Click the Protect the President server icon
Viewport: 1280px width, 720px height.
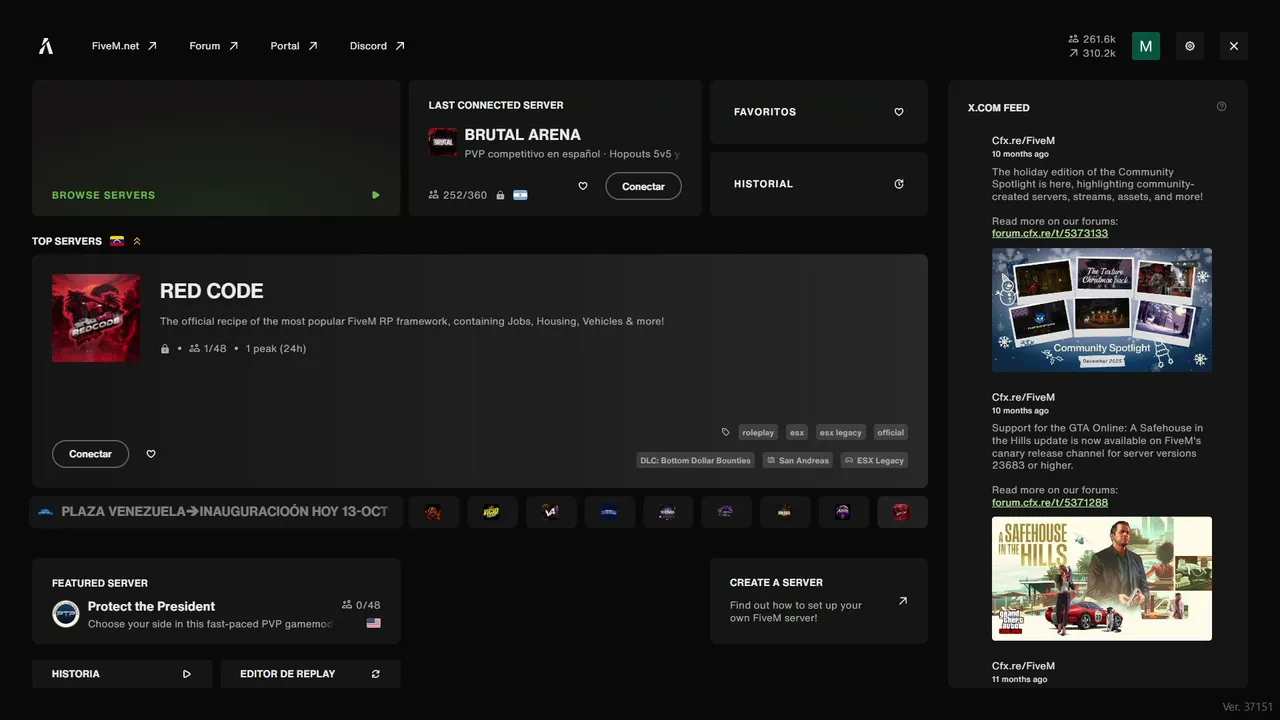point(66,613)
